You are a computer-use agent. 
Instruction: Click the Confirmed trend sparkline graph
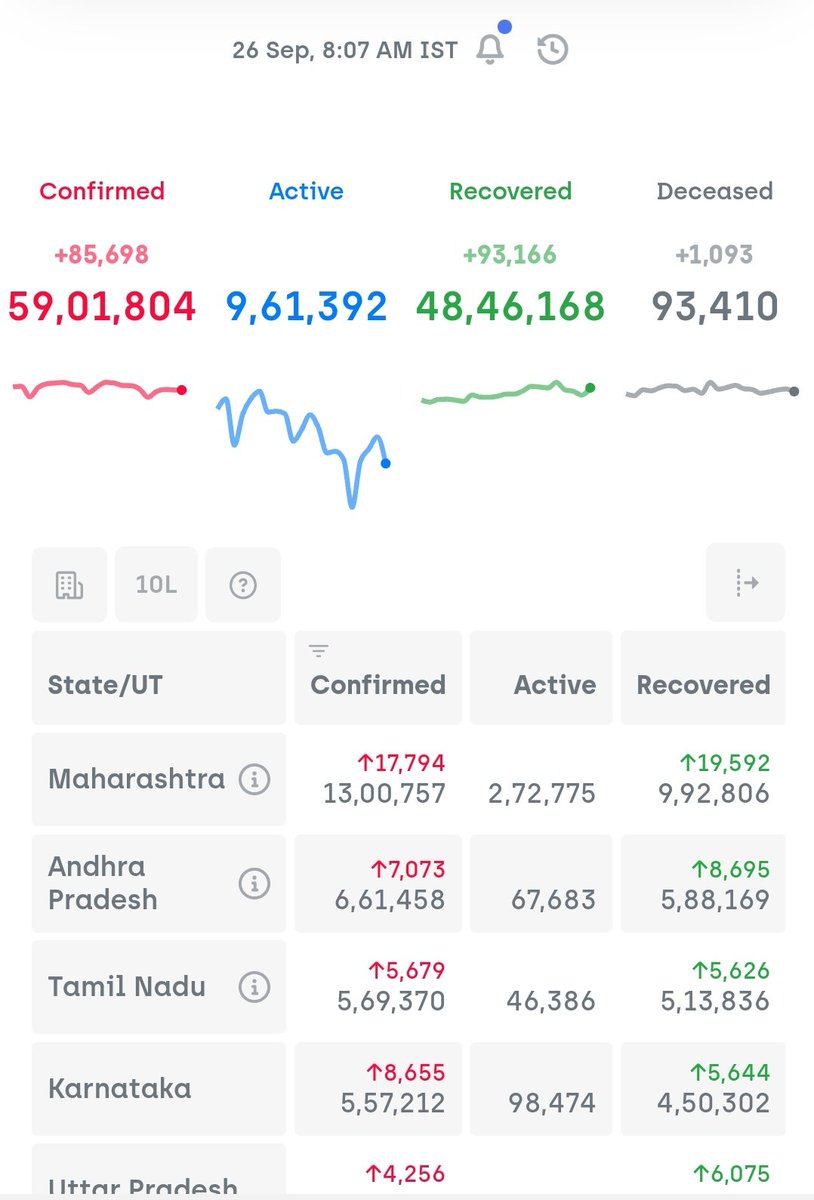click(97, 388)
